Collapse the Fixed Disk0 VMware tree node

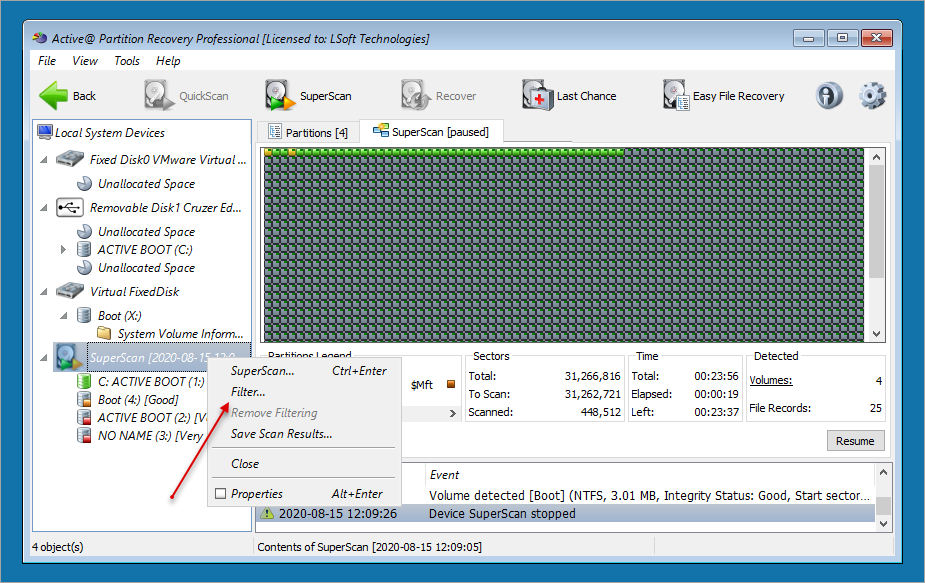coord(44,160)
